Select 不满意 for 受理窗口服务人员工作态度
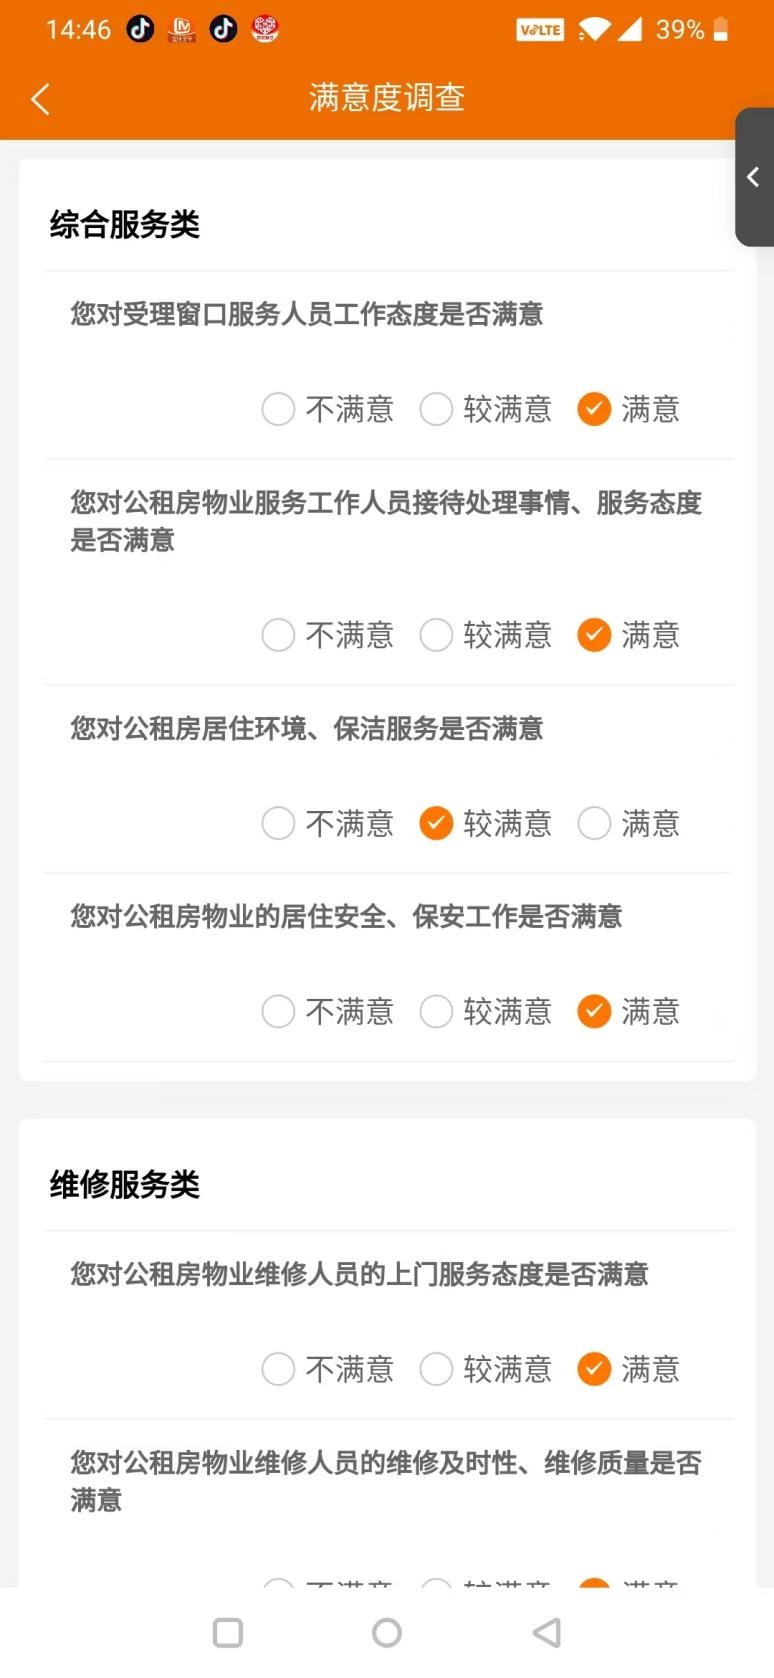 [x=278, y=409]
